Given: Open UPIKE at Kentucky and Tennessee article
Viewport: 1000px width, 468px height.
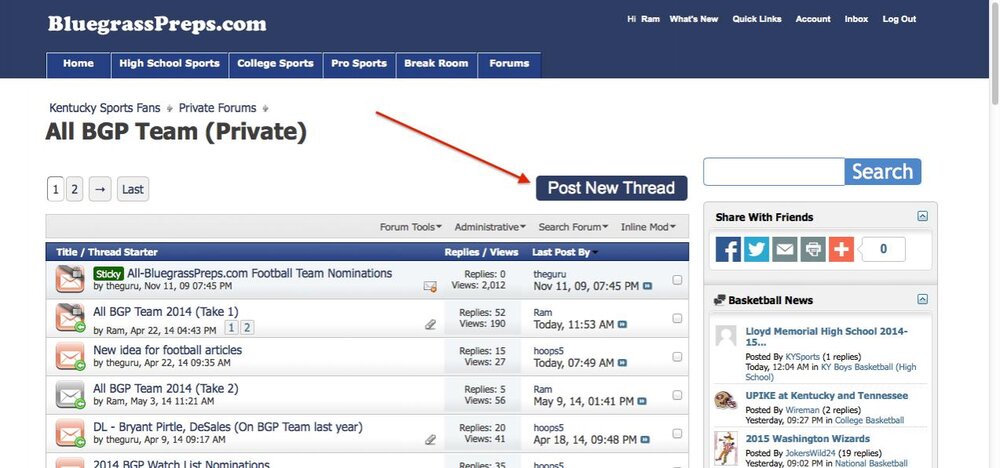Looking at the screenshot, I should [x=827, y=395].
